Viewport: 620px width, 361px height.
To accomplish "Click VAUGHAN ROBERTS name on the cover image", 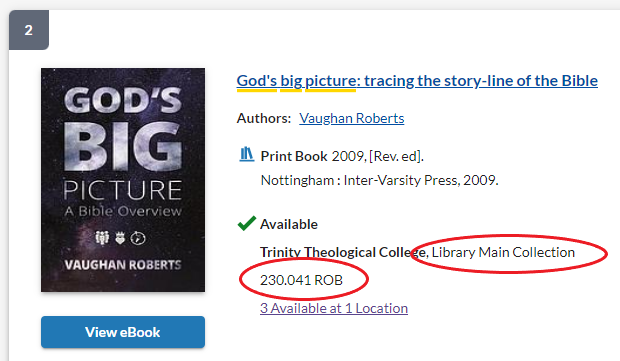I will click(x=123, y=265).
